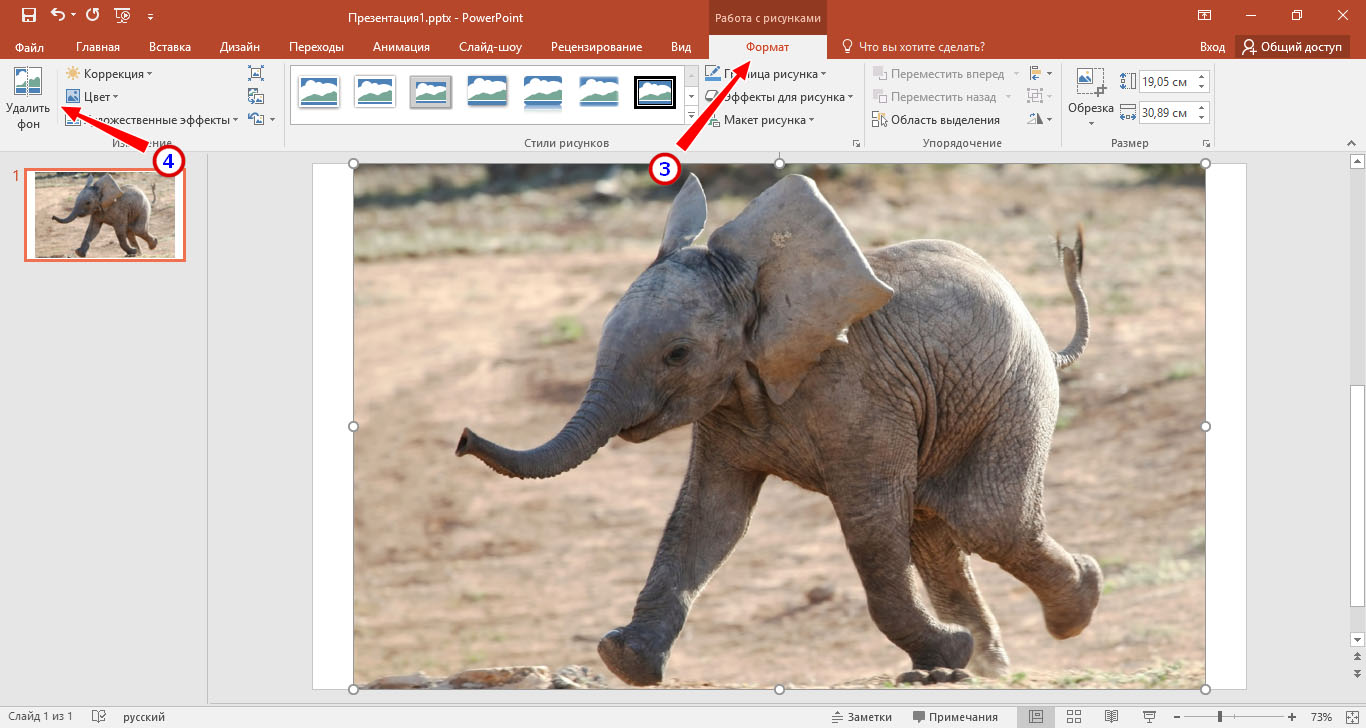The width and height of the screenshot is (1366, 728).
Task: Open the Цвет dropdown
Action: (x=92, y=97)
